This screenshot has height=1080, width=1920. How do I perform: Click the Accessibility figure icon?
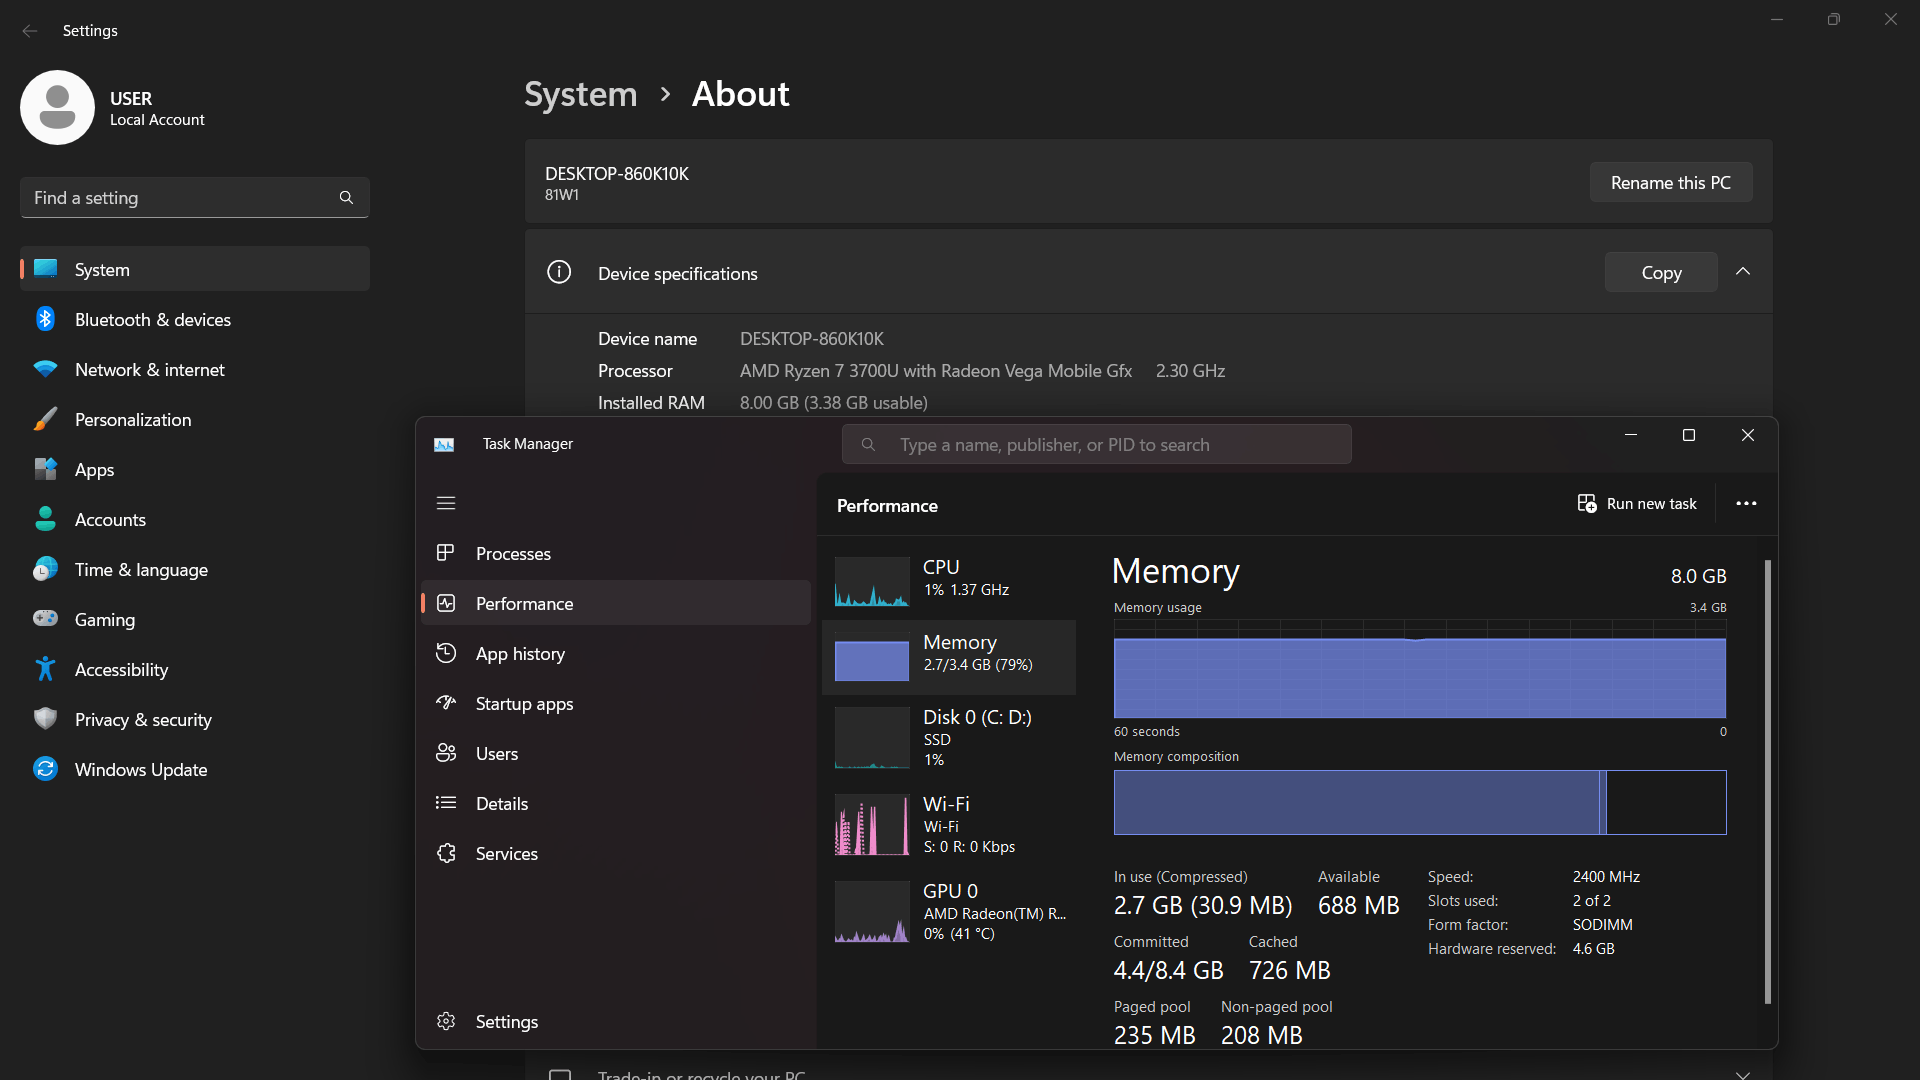(45, 668)
